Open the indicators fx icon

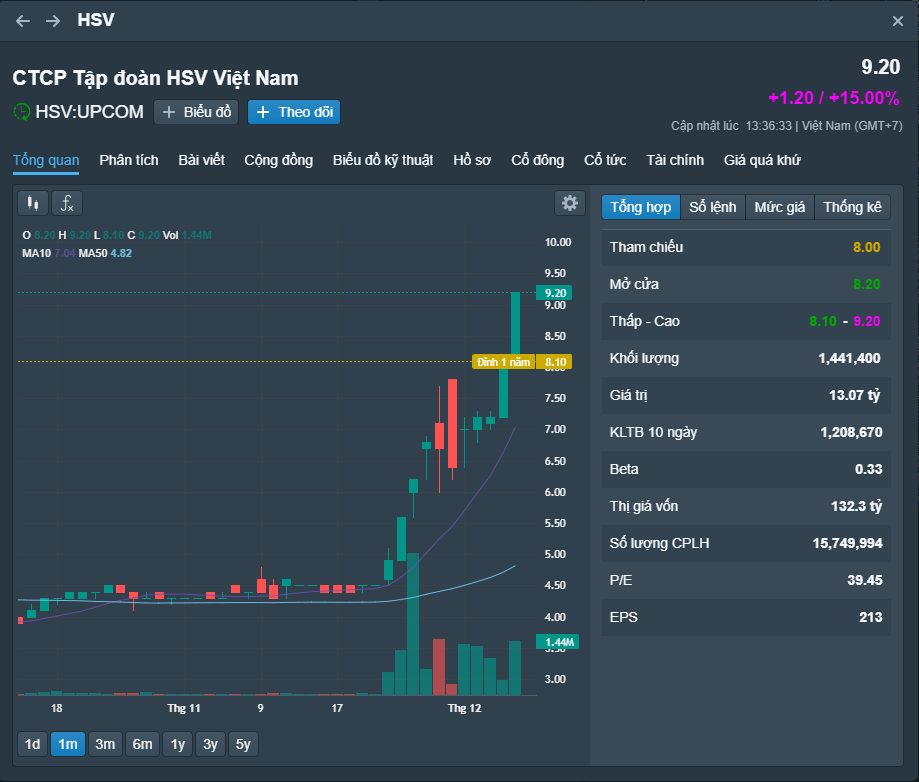[67, 203]
